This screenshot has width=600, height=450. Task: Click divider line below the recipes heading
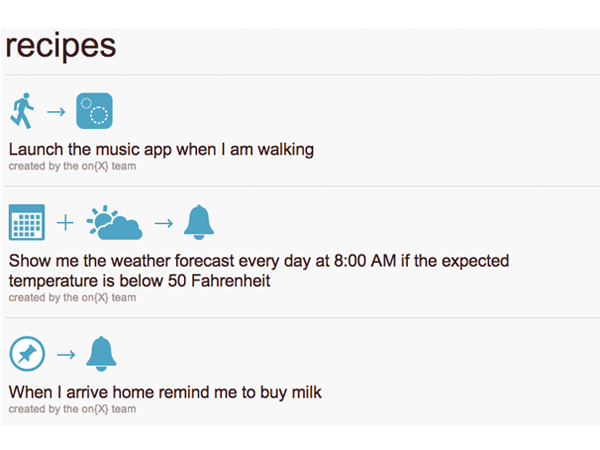tap(302, 75)
